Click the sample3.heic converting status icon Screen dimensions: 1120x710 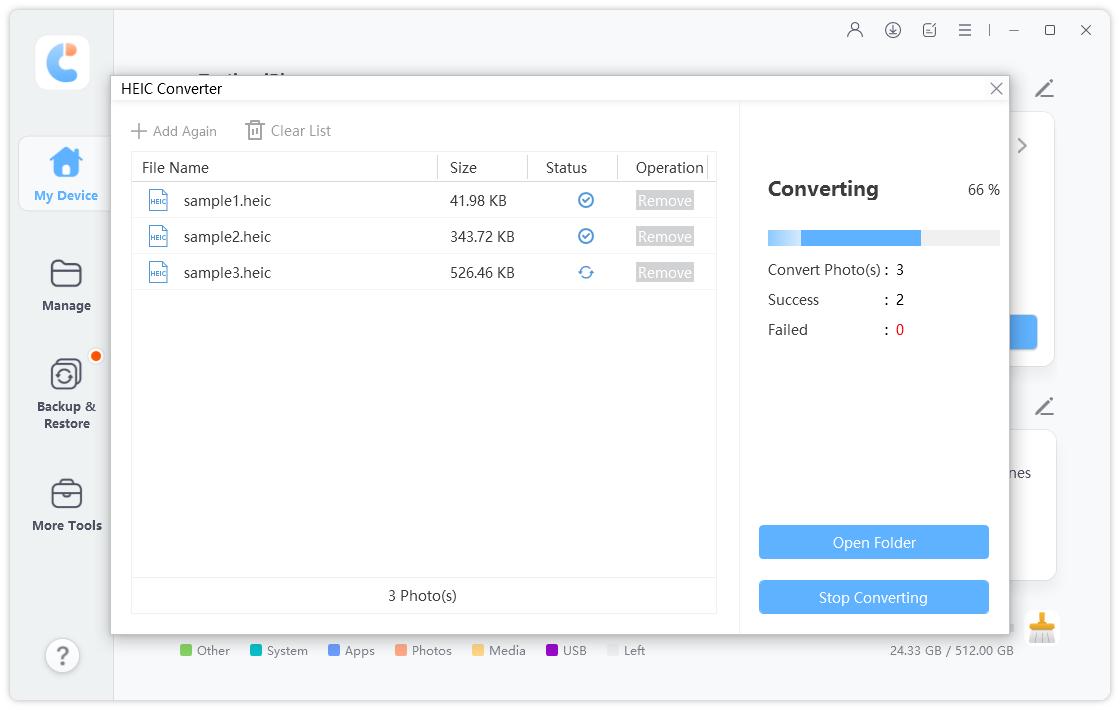click(586, 273)
